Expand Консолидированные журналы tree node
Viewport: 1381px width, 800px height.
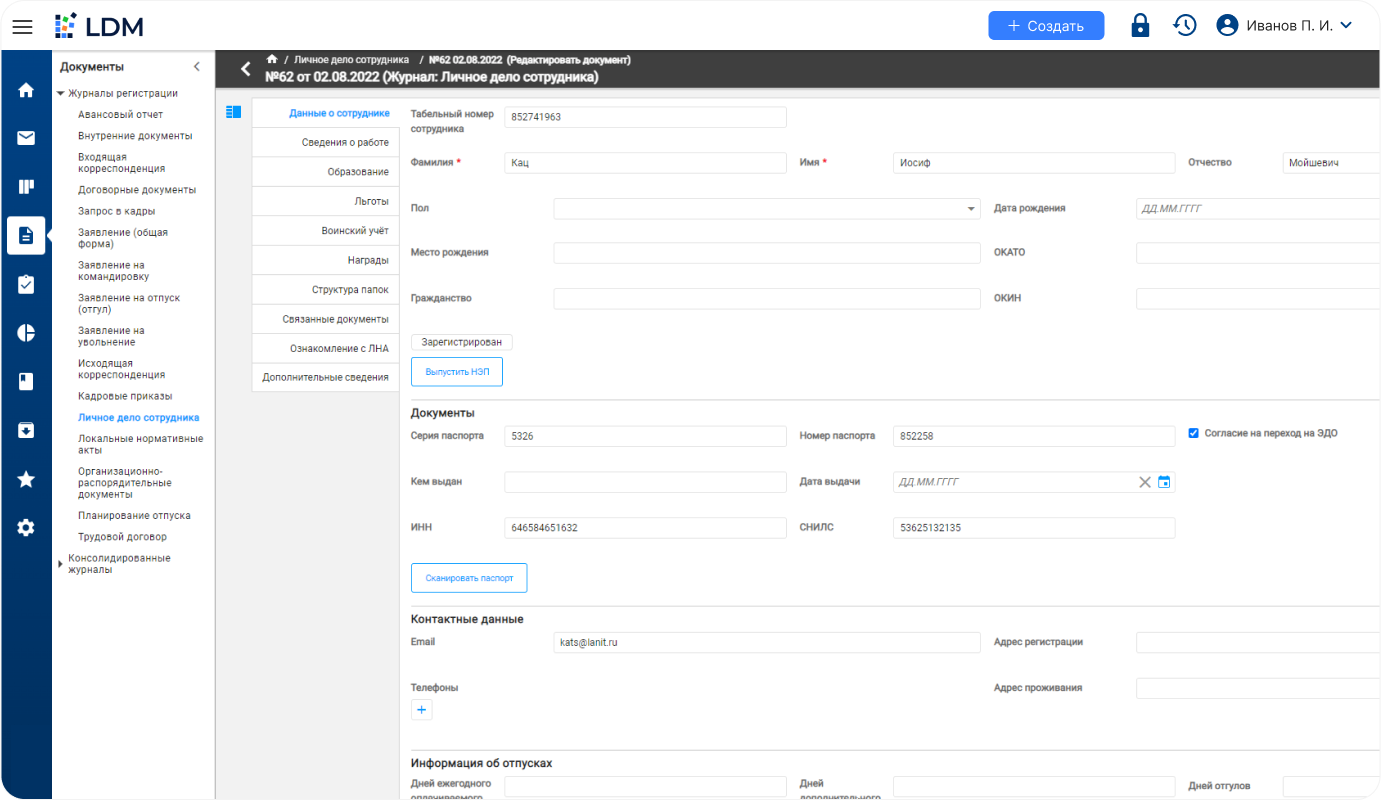click(x=61, y=564)
